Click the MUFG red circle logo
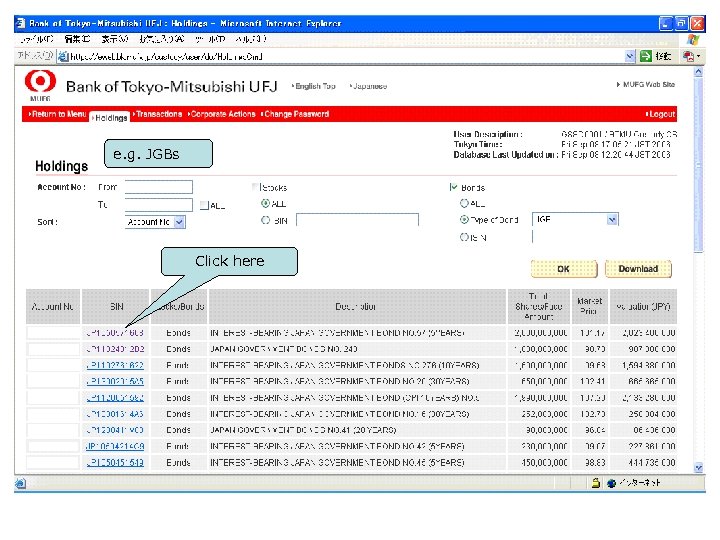Image resolution: width=720 pixels, height=540 pixels. pos(40,81)
